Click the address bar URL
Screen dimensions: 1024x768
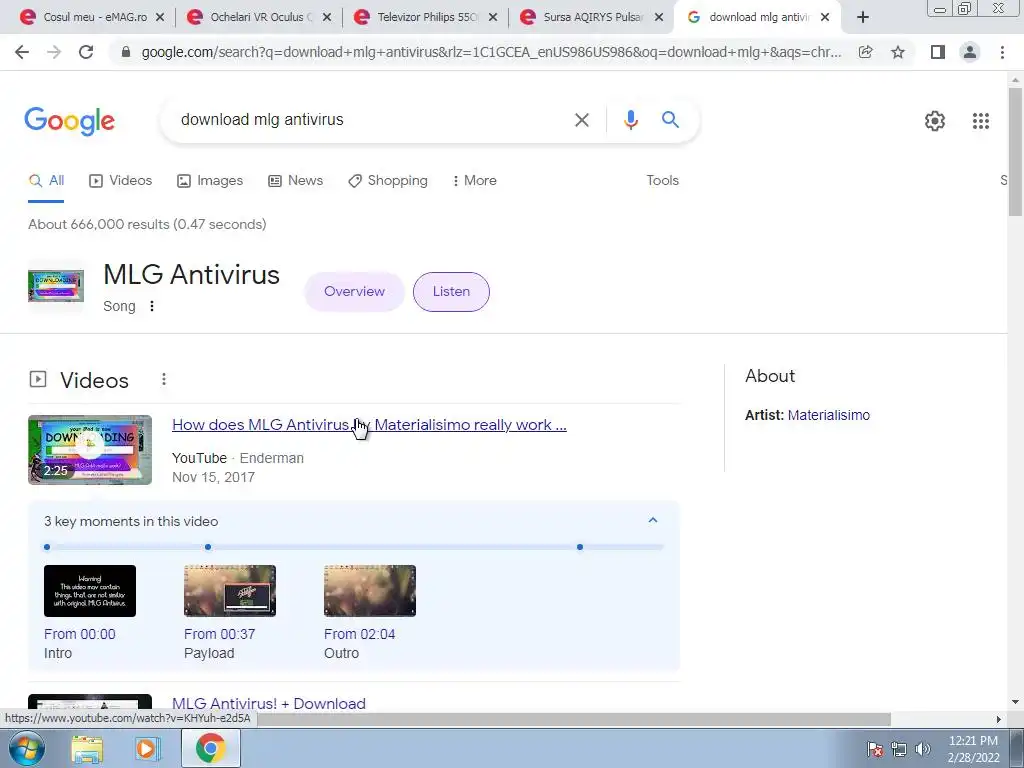click(491, 52)
